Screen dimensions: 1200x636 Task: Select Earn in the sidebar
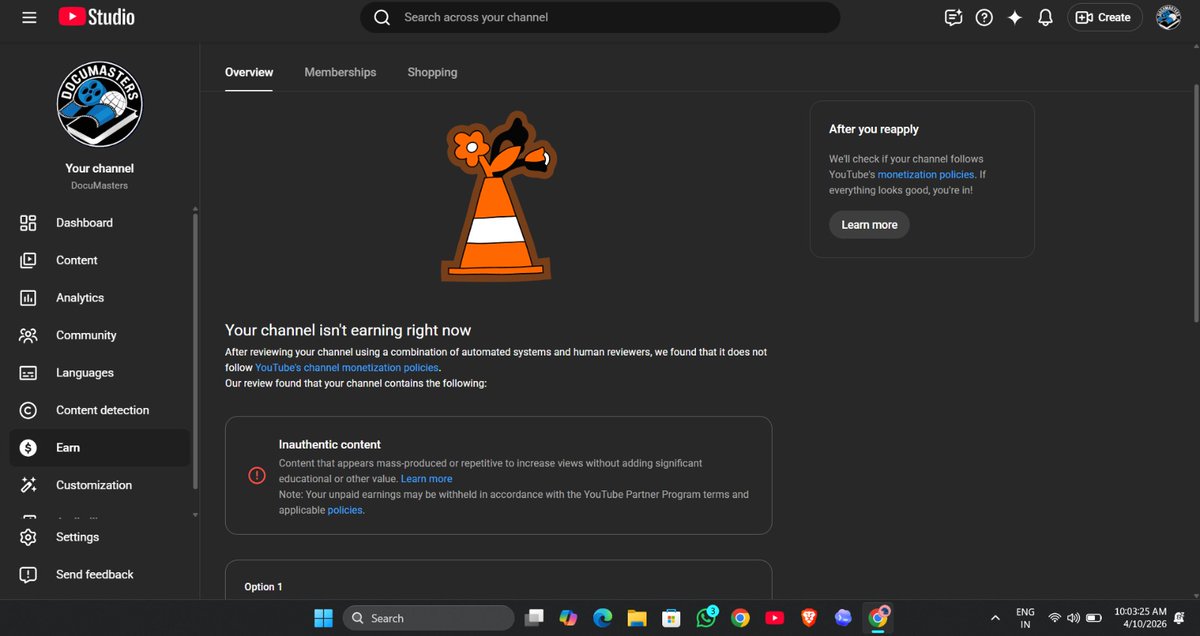click(100, 448)
